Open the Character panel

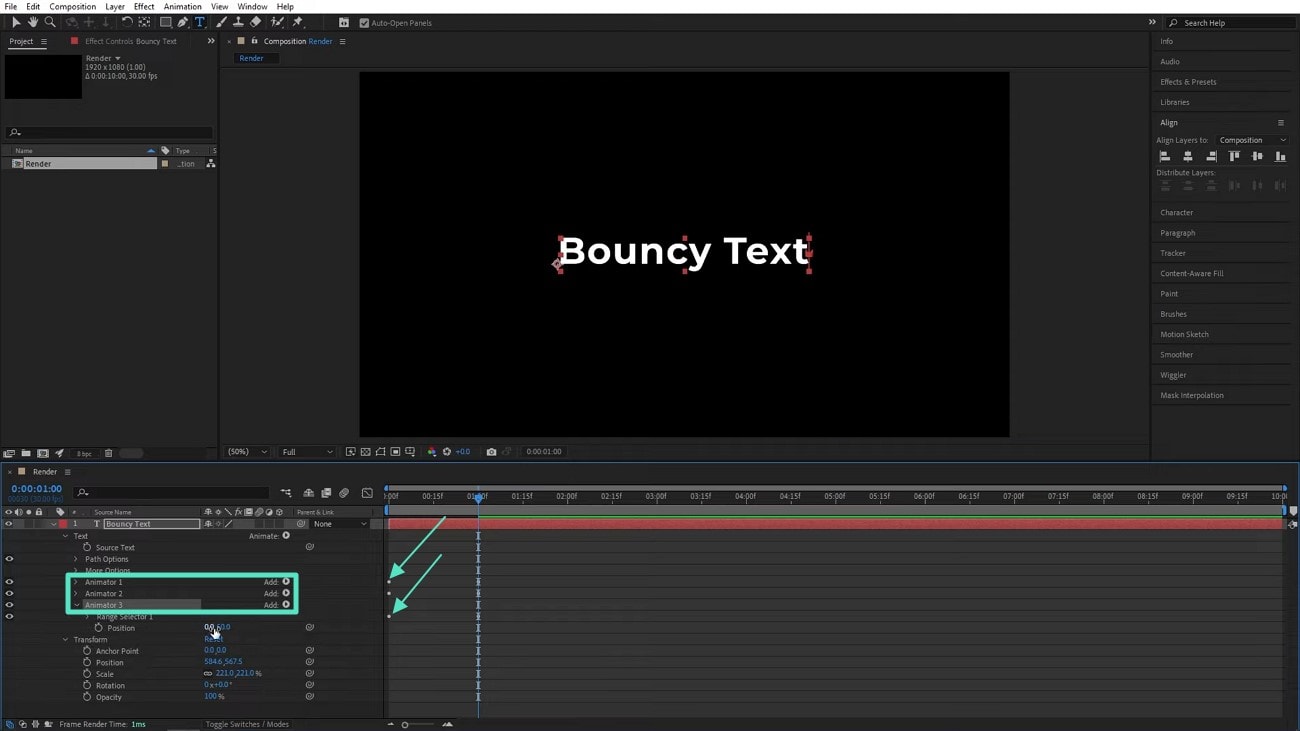point(1176,213)
